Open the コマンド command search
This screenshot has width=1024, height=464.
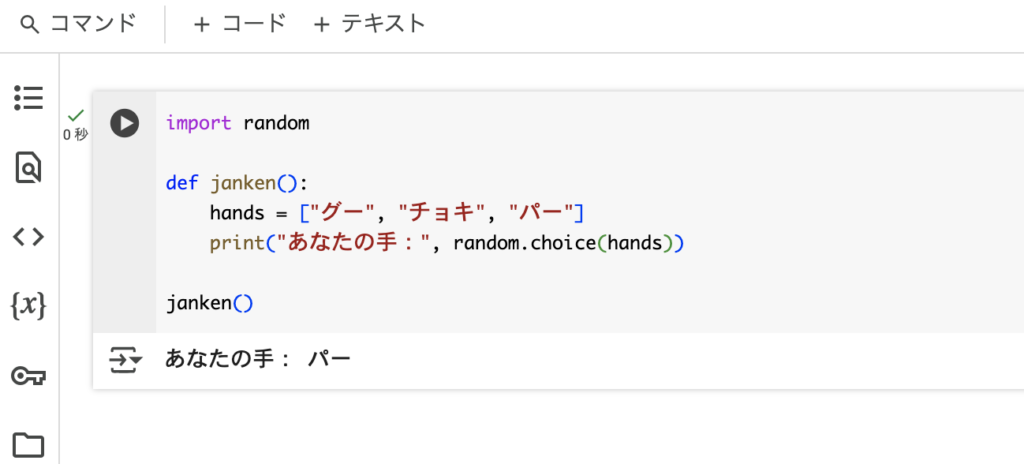coord(78,24)
